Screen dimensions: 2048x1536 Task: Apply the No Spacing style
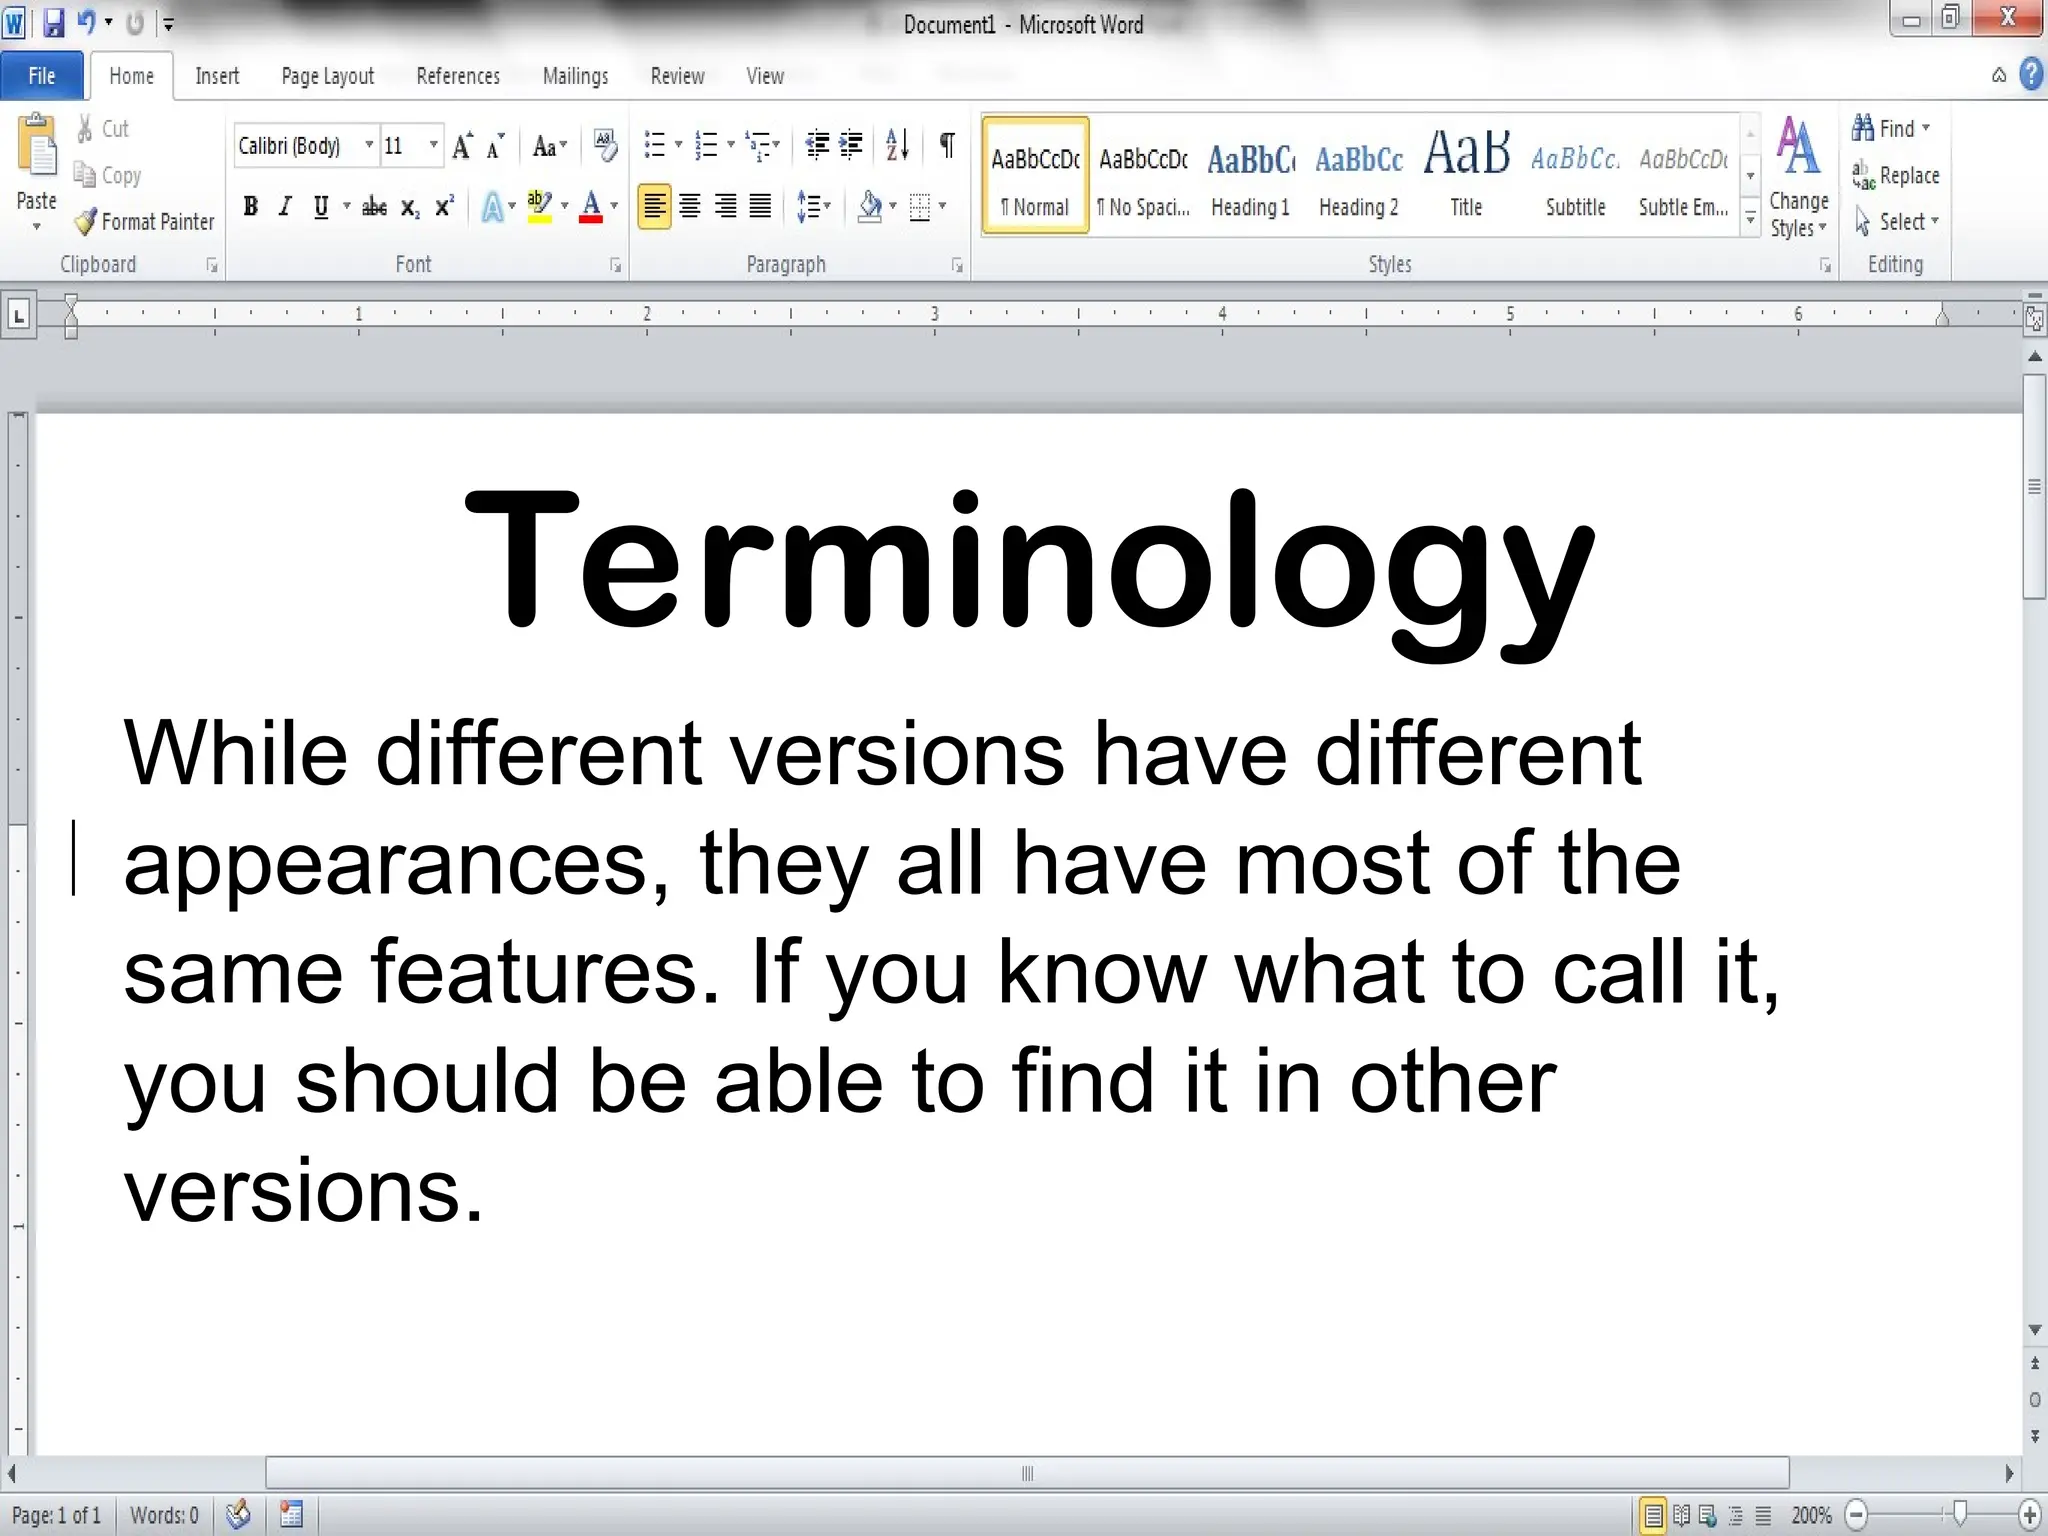click(x=1143, y=177)
